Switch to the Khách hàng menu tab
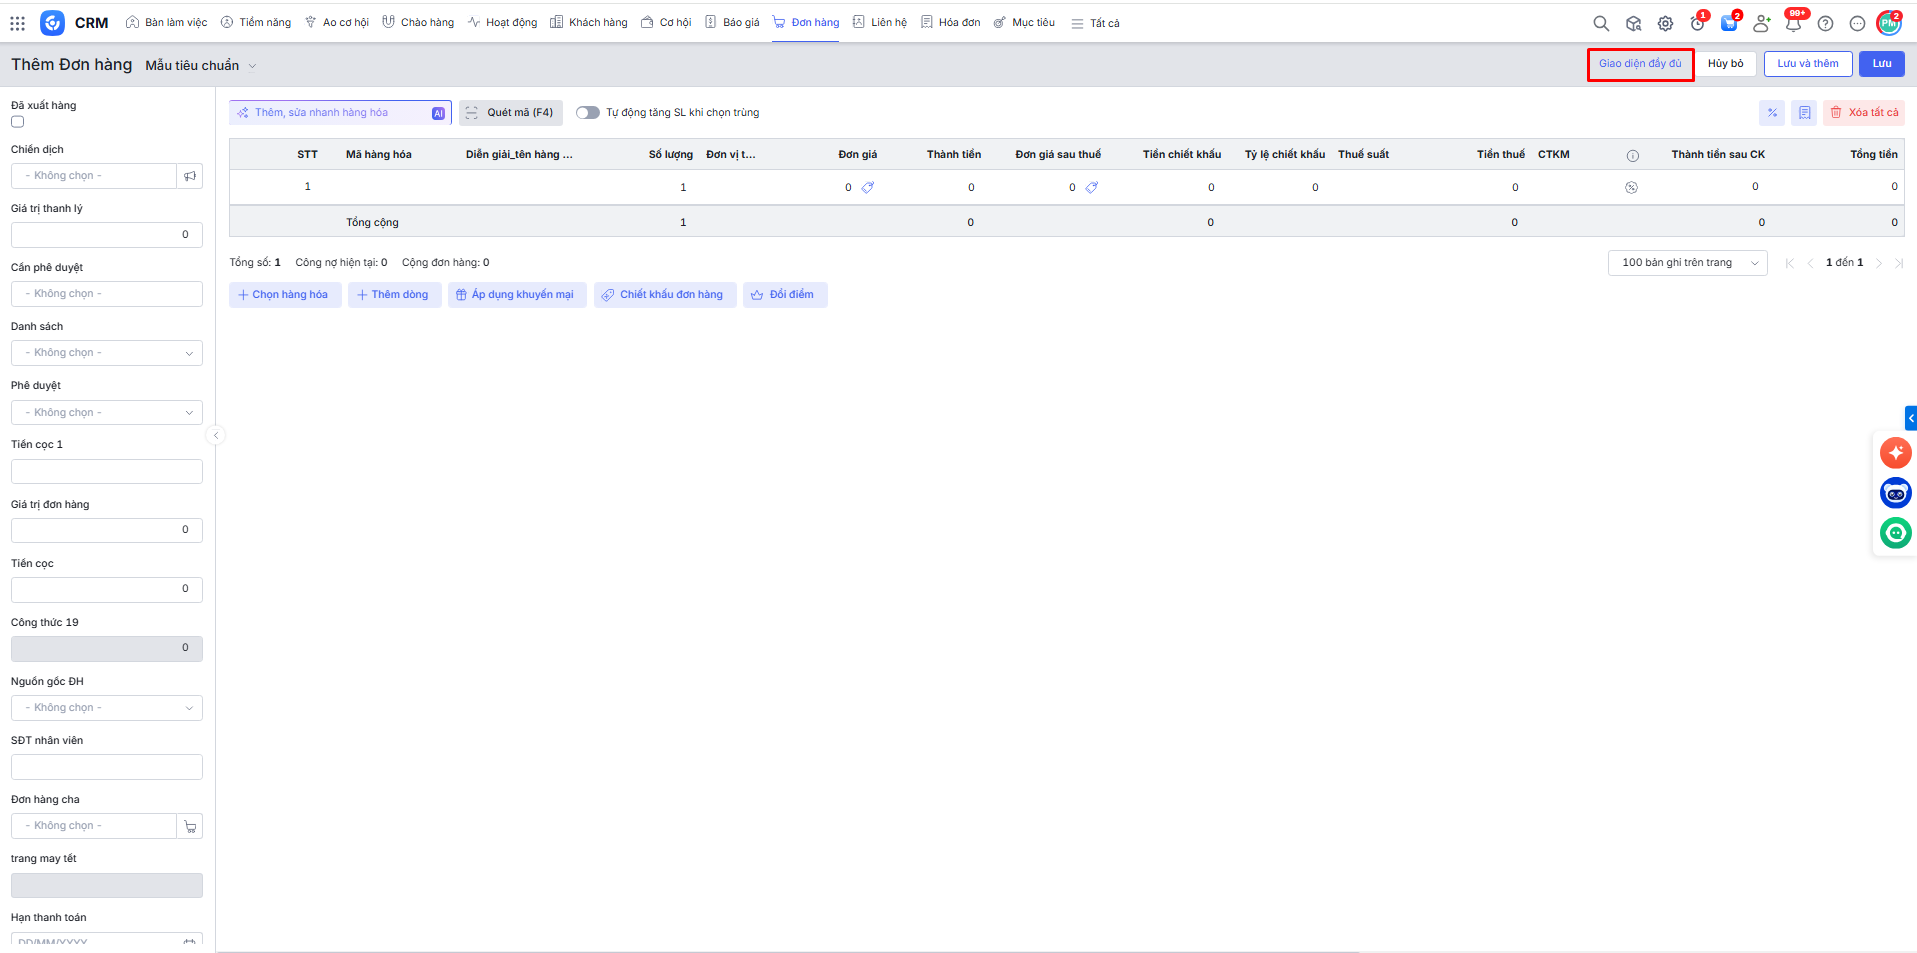 click(589, 23)
